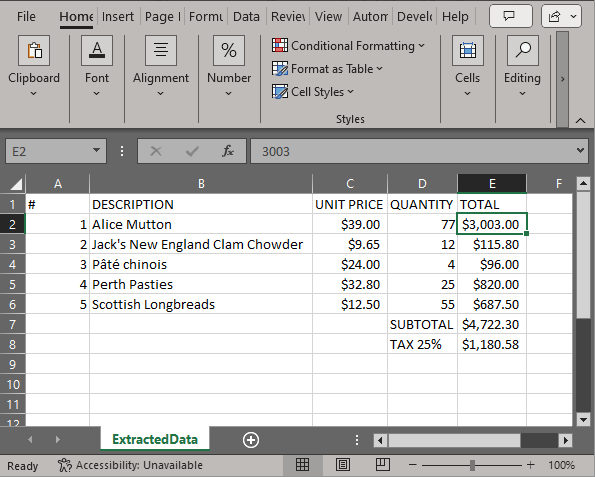Open Insert Function fx dialog

point(228,151)
